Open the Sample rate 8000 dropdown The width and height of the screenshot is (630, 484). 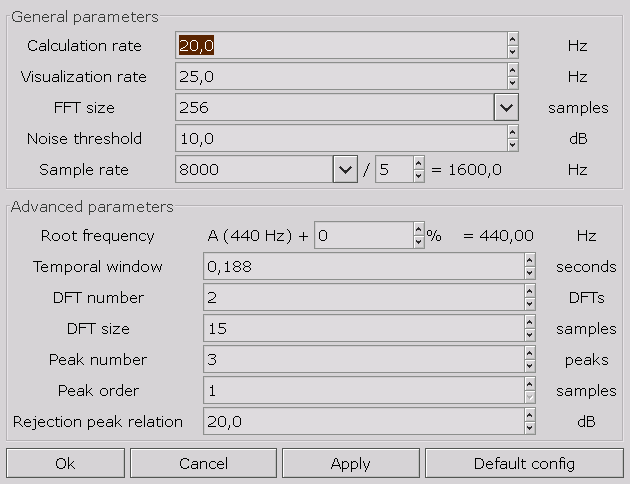pyautogui.click(x=345, y=169)
